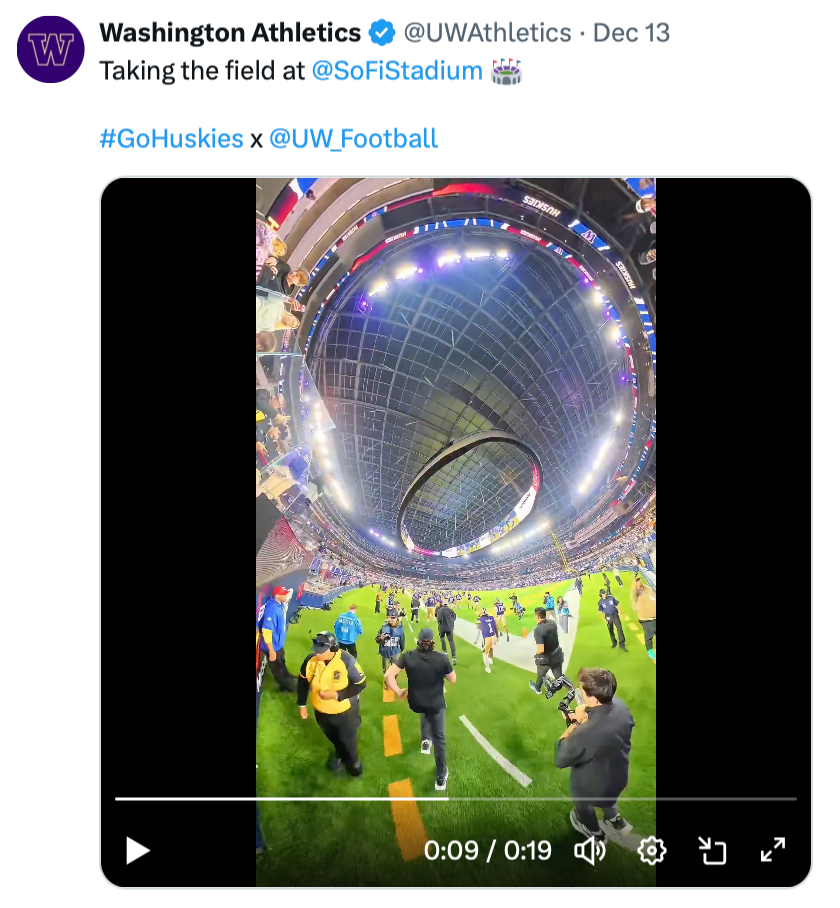Open video settings gear
Screen dimensions: 840x908
pos(651,850)
